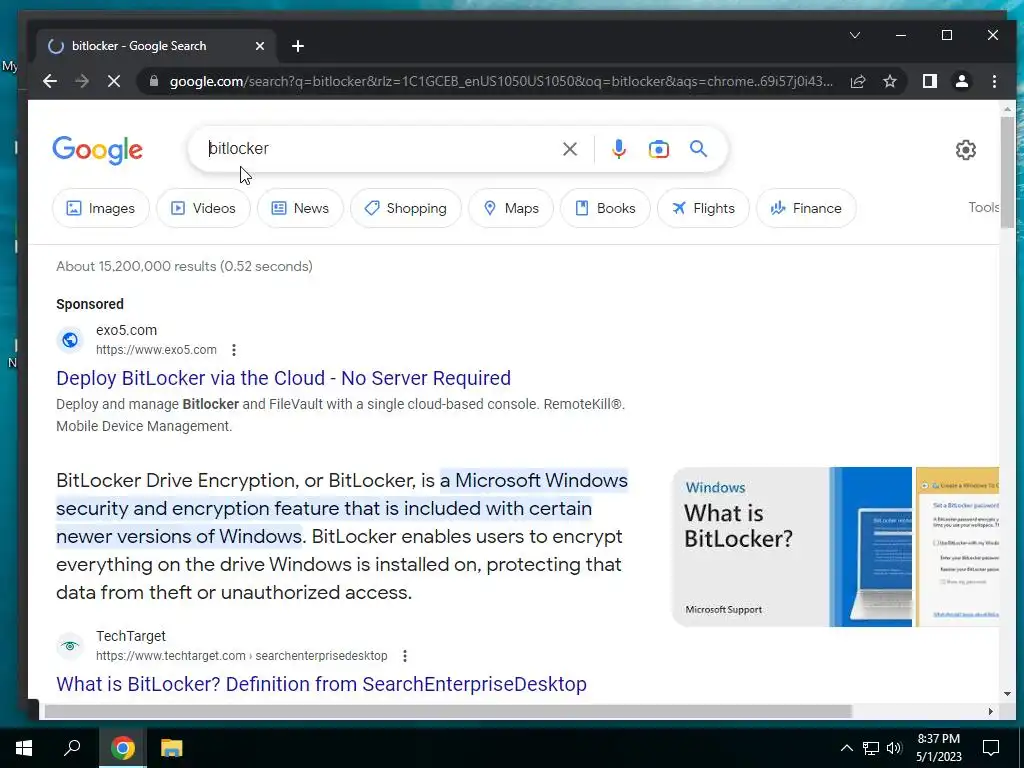Click the vertical page scrollbar

coord(1007,172)
